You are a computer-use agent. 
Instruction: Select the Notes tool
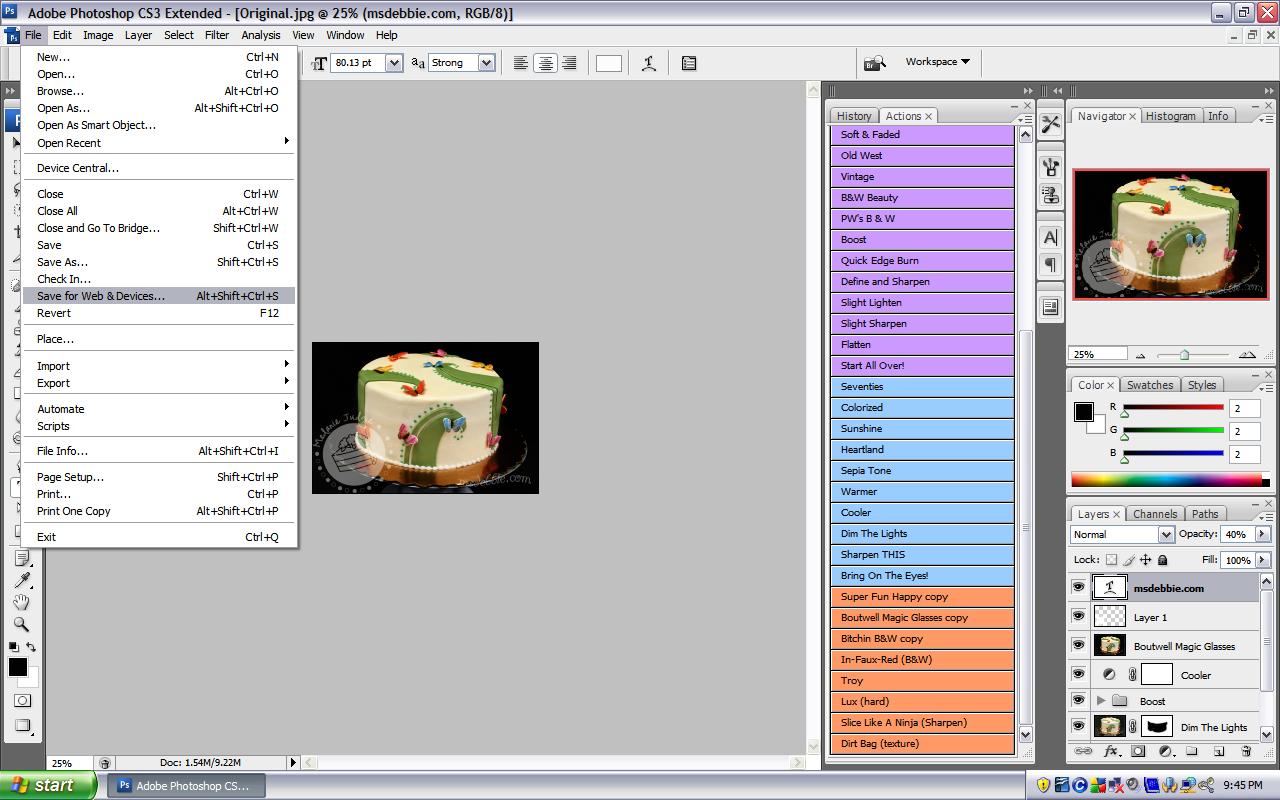[x=22, y=559]
